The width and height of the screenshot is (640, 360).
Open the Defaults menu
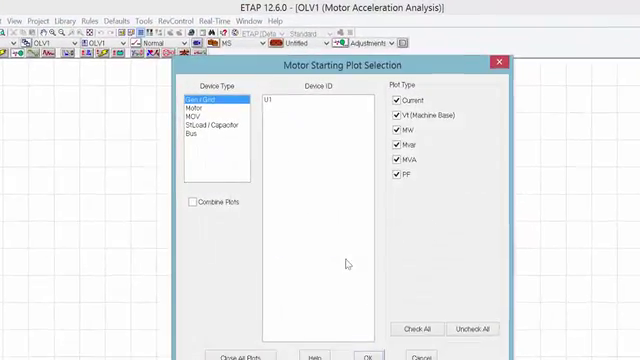pos(116,21)
